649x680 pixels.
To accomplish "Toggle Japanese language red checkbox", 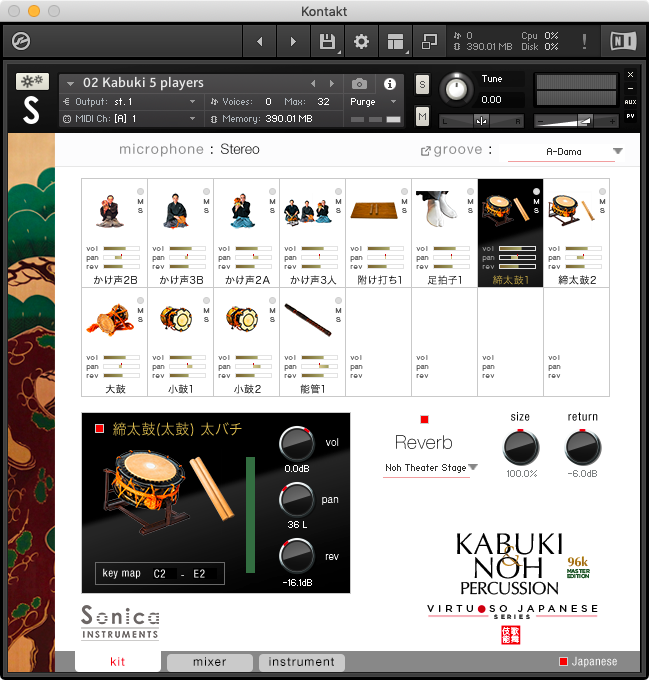I will point(563,661).
